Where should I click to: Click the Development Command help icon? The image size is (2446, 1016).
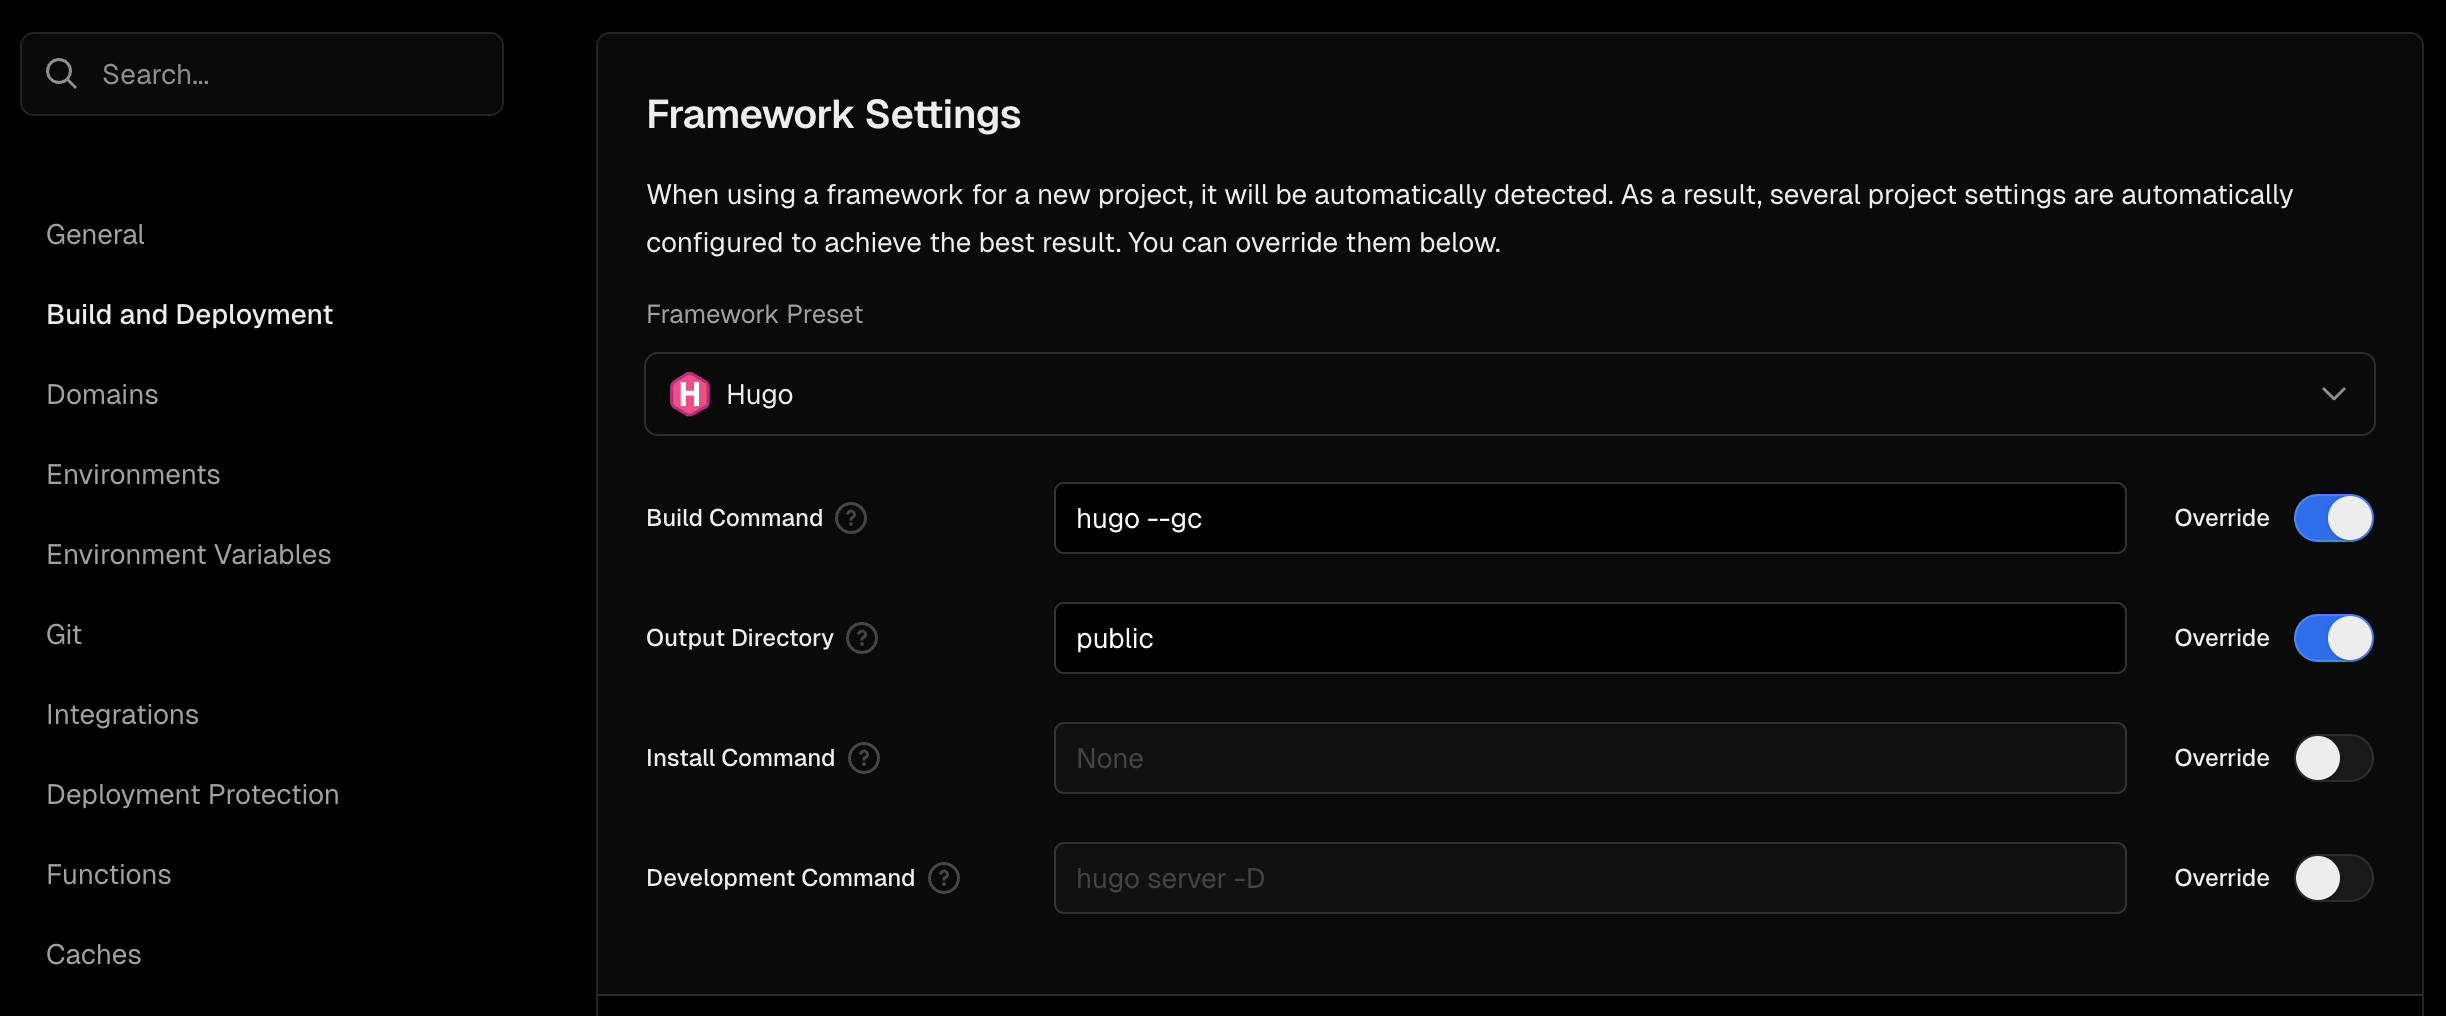click(x=944, y=878)
